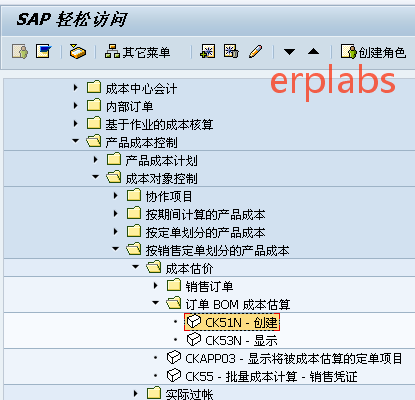This screenshot has height=400, width=415.
Task: Click the 协作项目 folder icon
Action: point(134,195)
